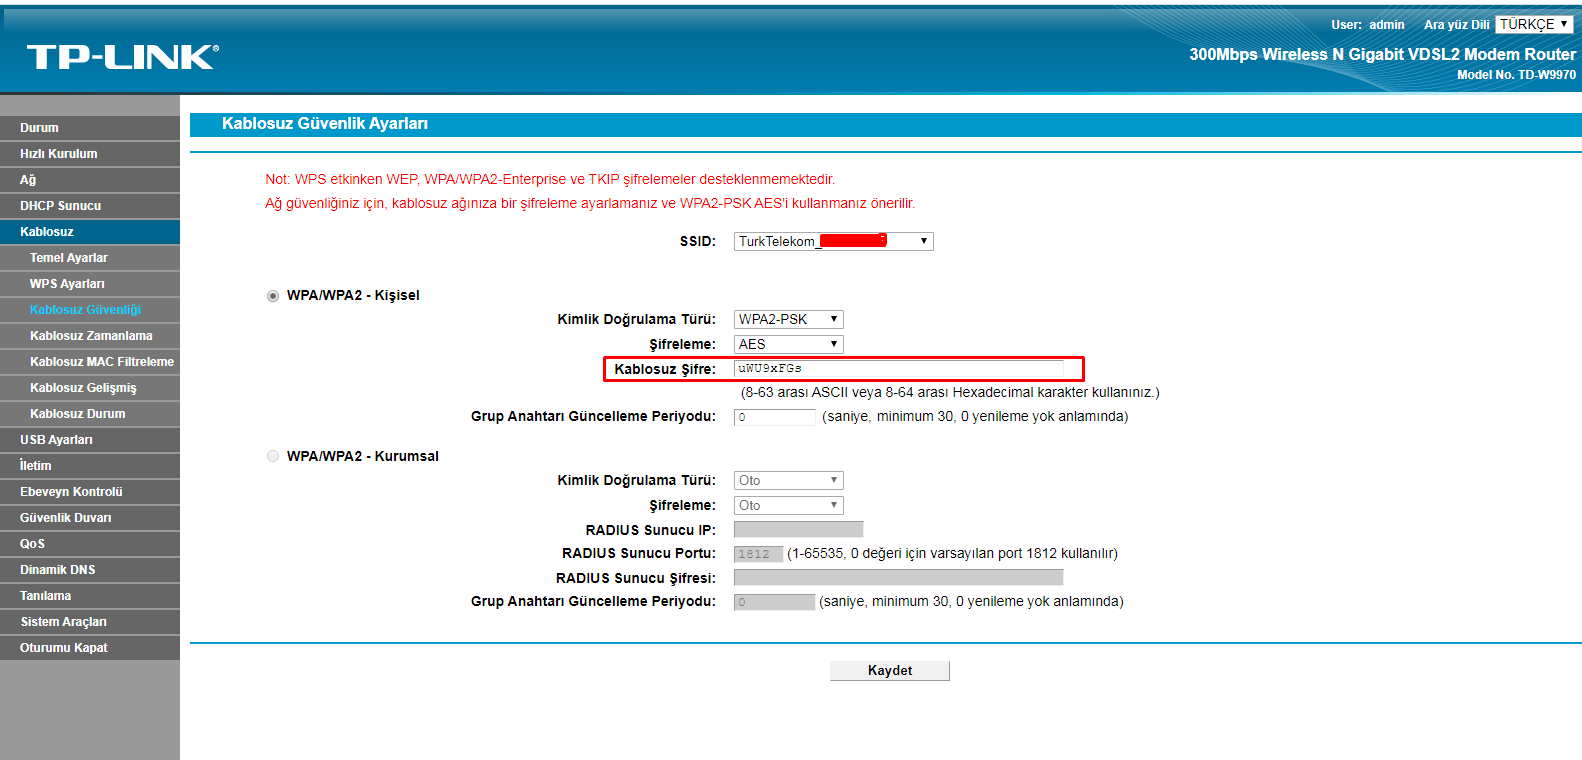Click the RADIUS Sunucu Şifresi field

898,577
